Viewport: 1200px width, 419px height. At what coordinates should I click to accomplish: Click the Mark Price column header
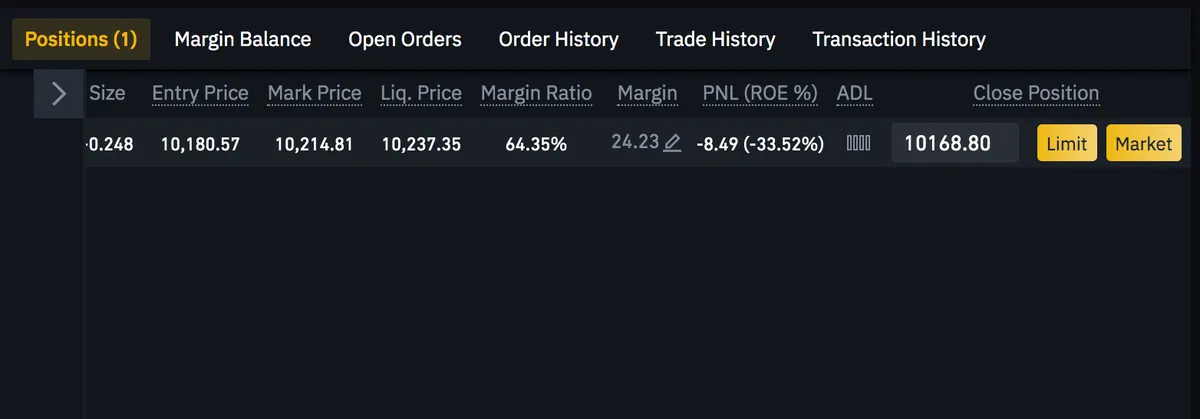315,93
